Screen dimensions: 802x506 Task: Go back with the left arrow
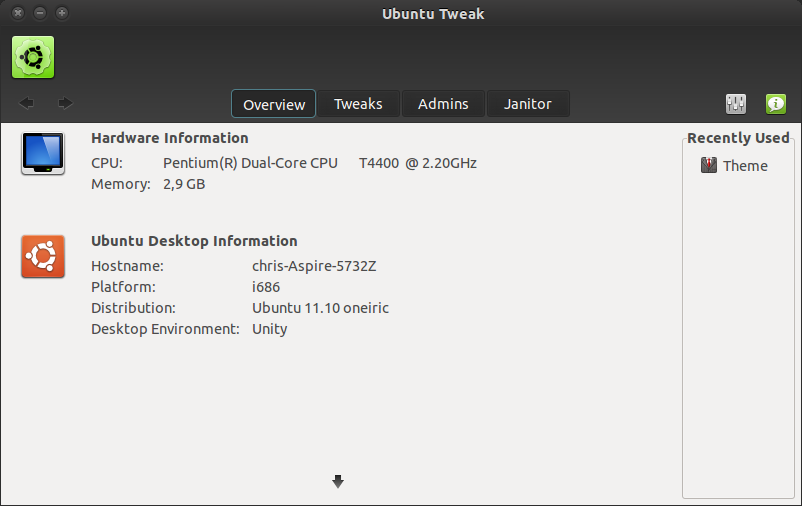tap(26, 103)
